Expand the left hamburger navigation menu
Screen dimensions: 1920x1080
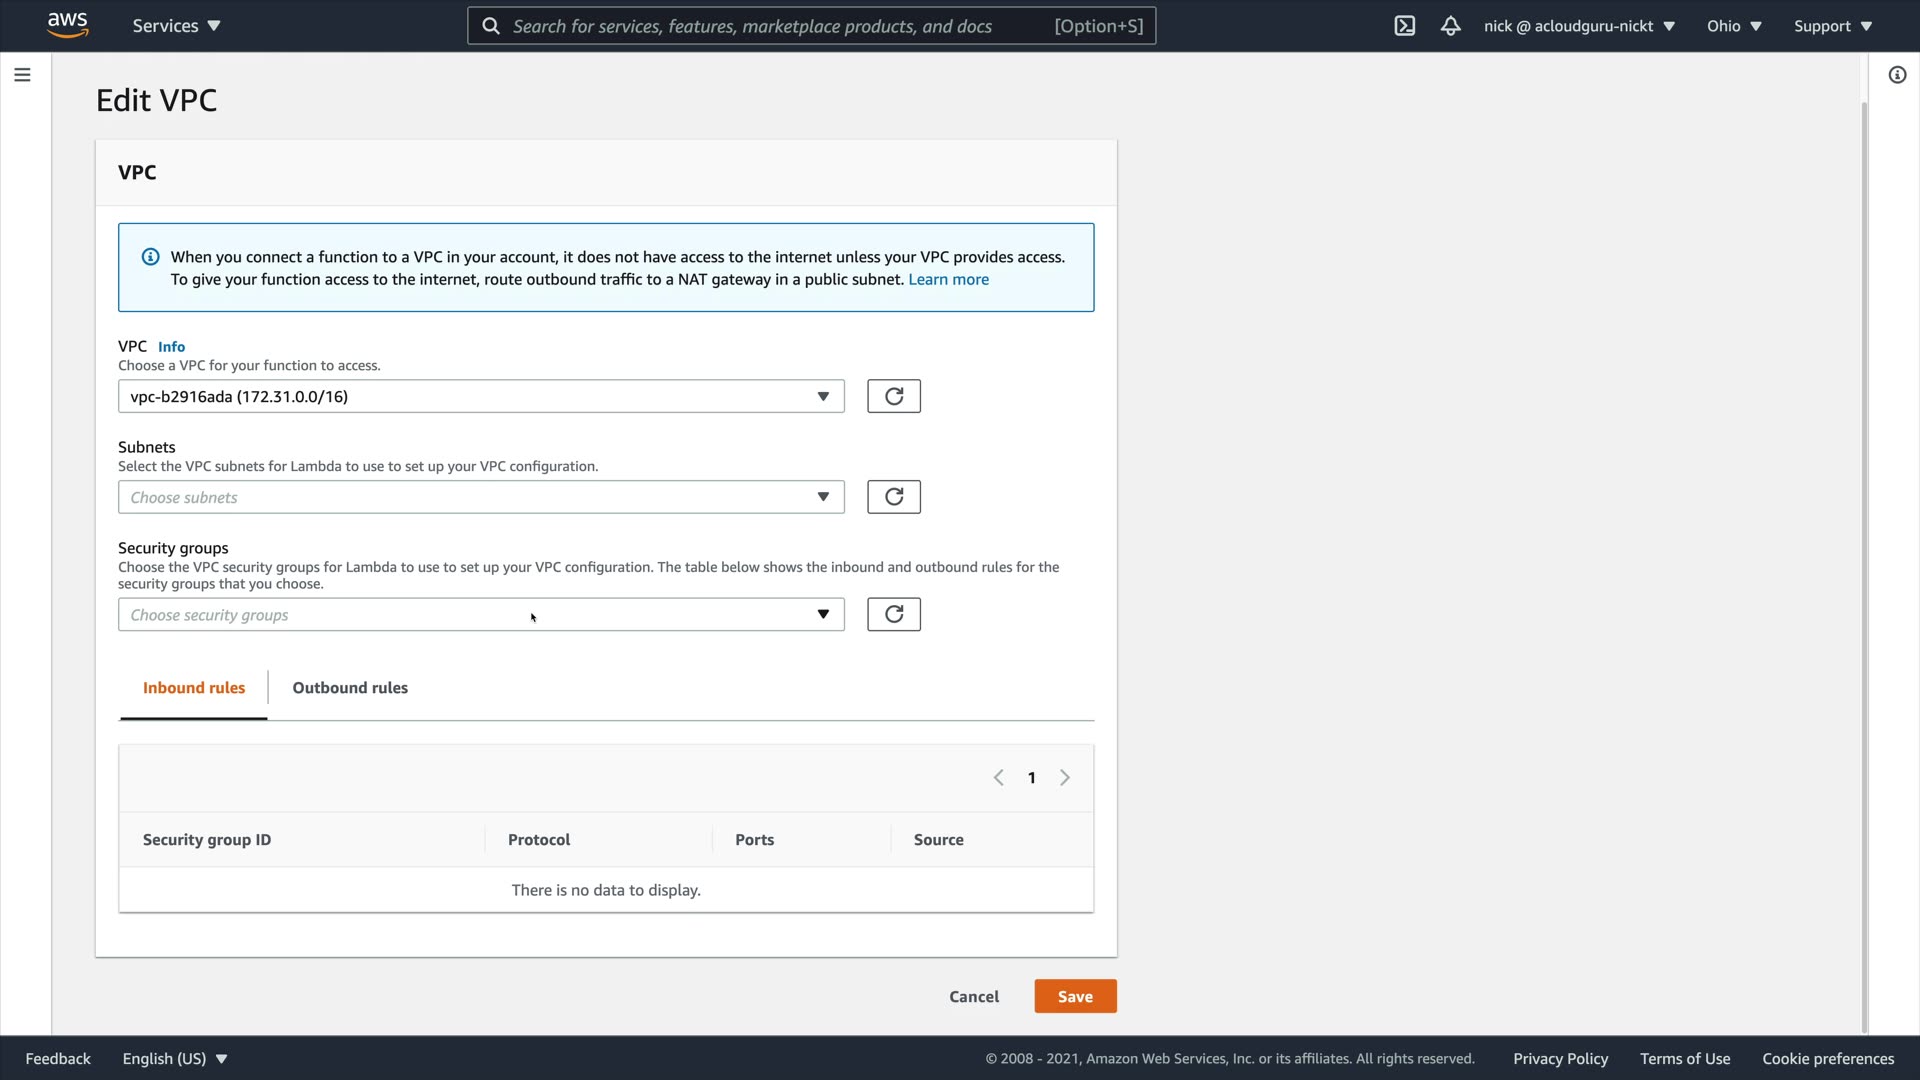pyautogui.click(x=22, y=75)
